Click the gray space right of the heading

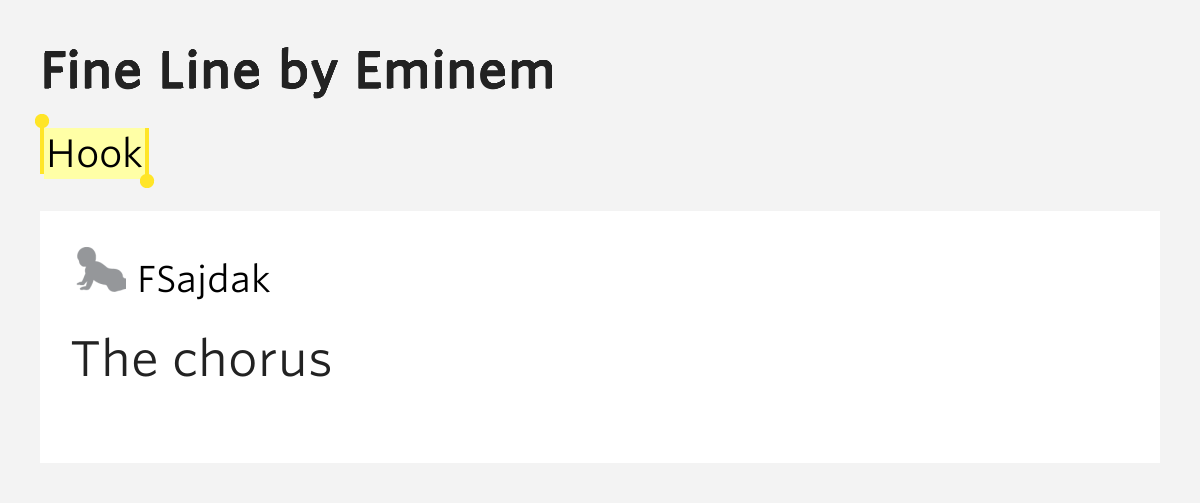(x=870, y=71)
